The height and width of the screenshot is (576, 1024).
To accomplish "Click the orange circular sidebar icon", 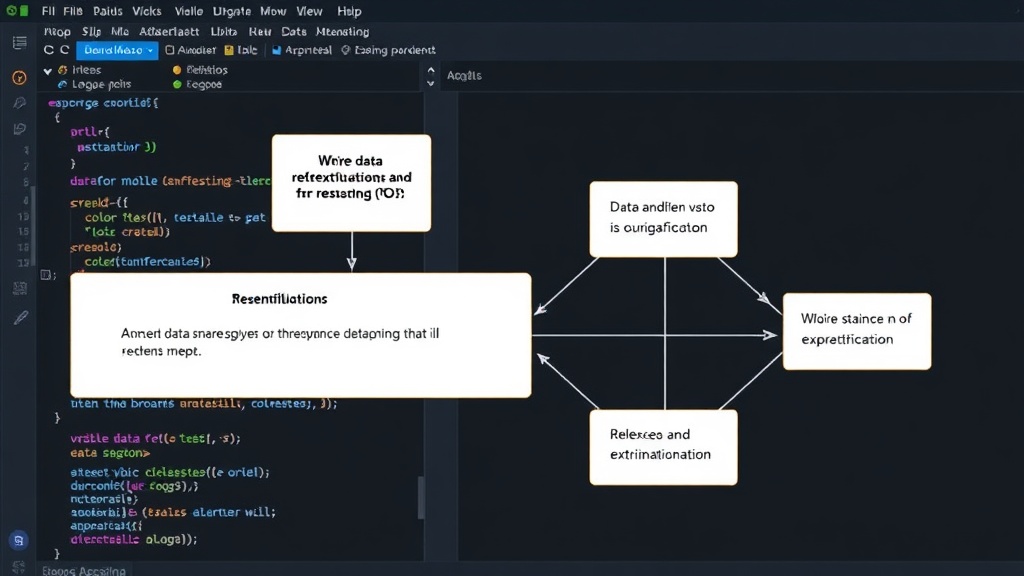I will [x=20, y=78].
